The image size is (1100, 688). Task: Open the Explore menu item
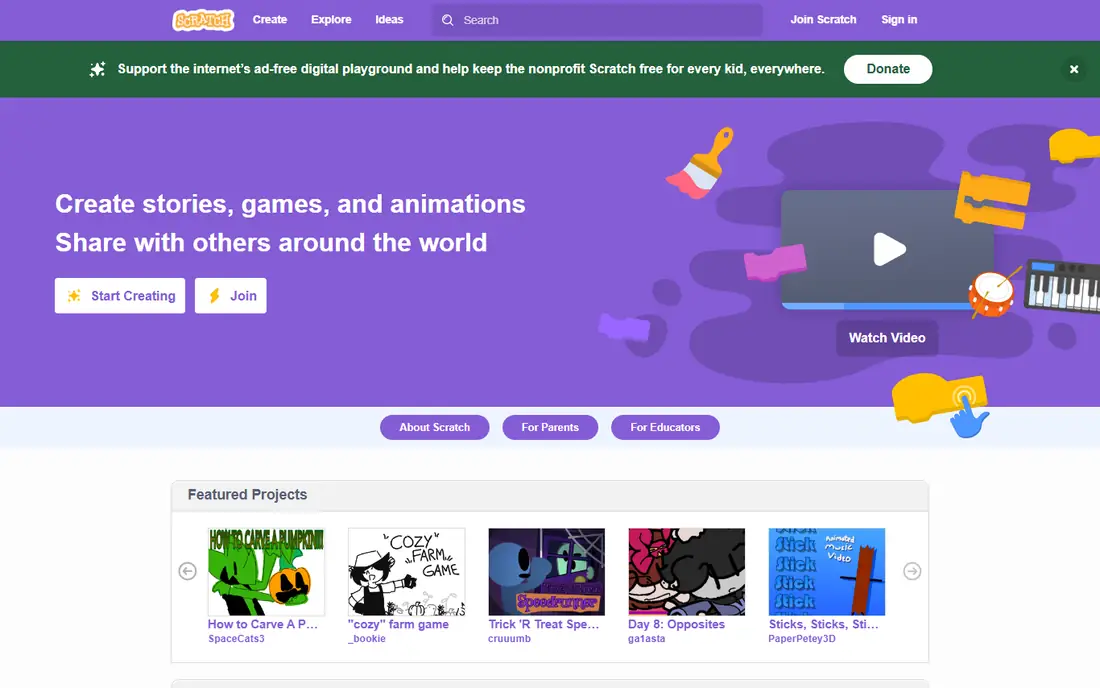point(331,20)
